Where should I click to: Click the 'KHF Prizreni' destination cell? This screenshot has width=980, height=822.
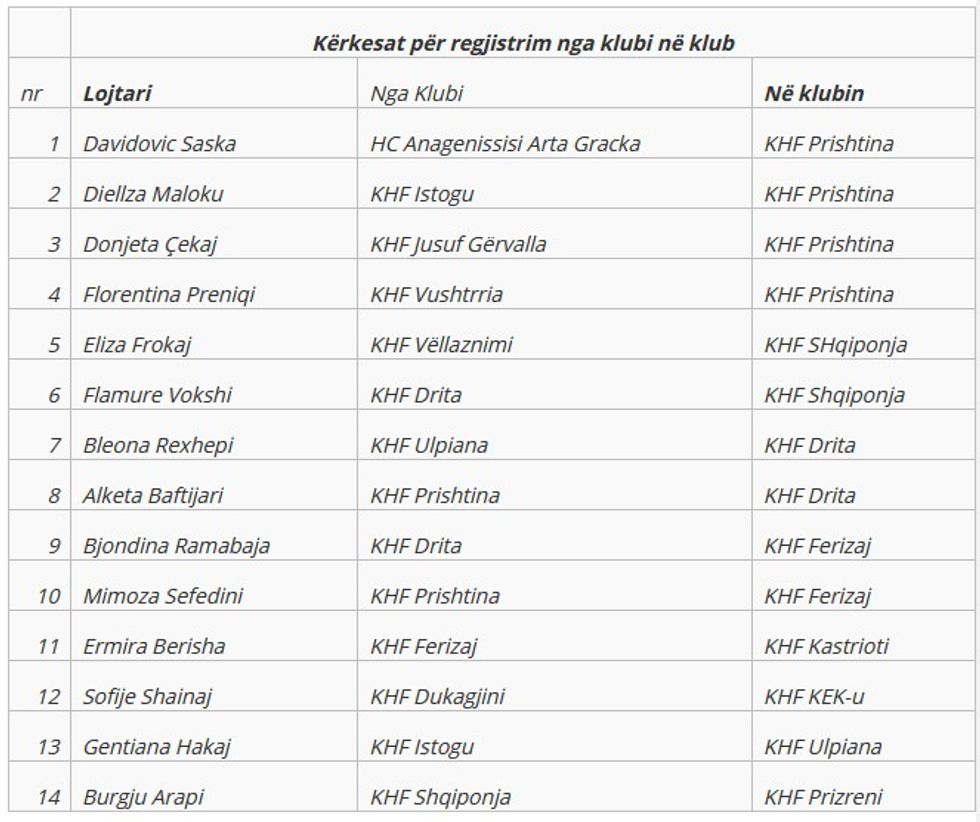coord(823,797)
